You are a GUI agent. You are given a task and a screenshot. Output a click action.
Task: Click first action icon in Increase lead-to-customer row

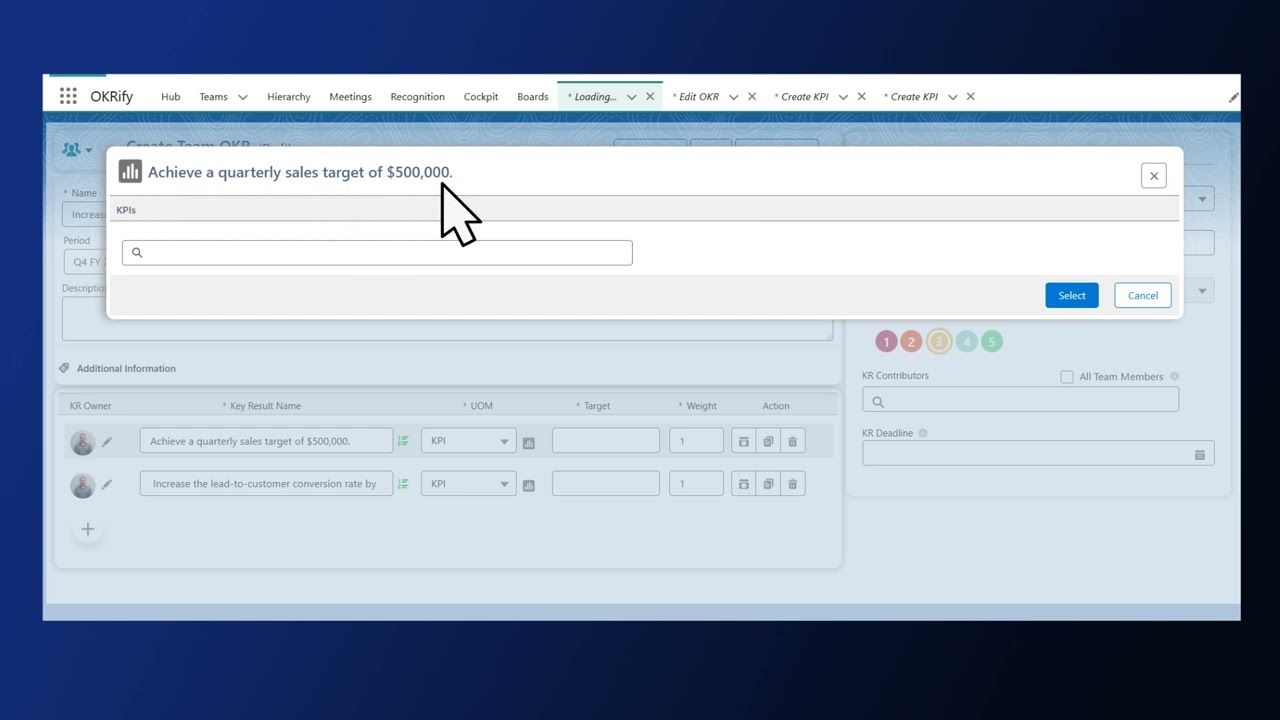pos(743,484)
